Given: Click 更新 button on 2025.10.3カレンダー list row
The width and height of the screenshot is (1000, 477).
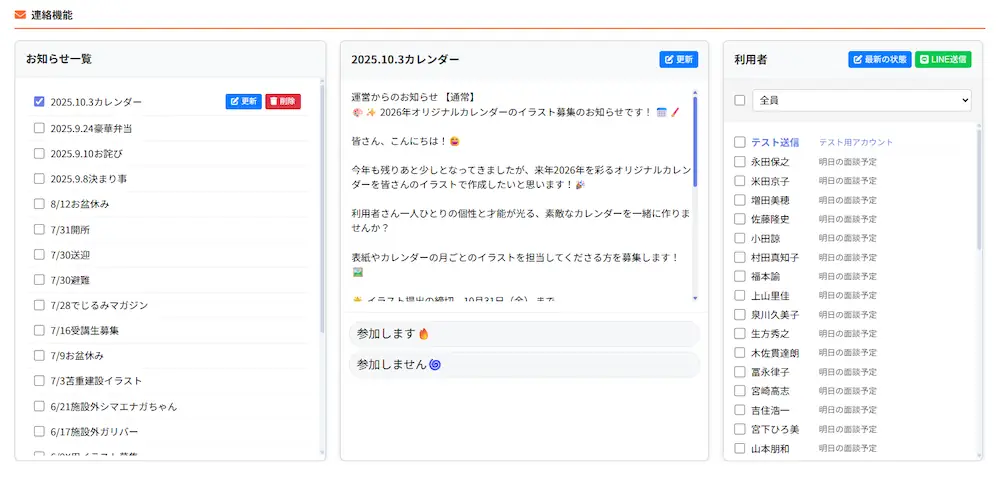Looking at the screenshot, I should pyautogui.click(x=244, y=101).
